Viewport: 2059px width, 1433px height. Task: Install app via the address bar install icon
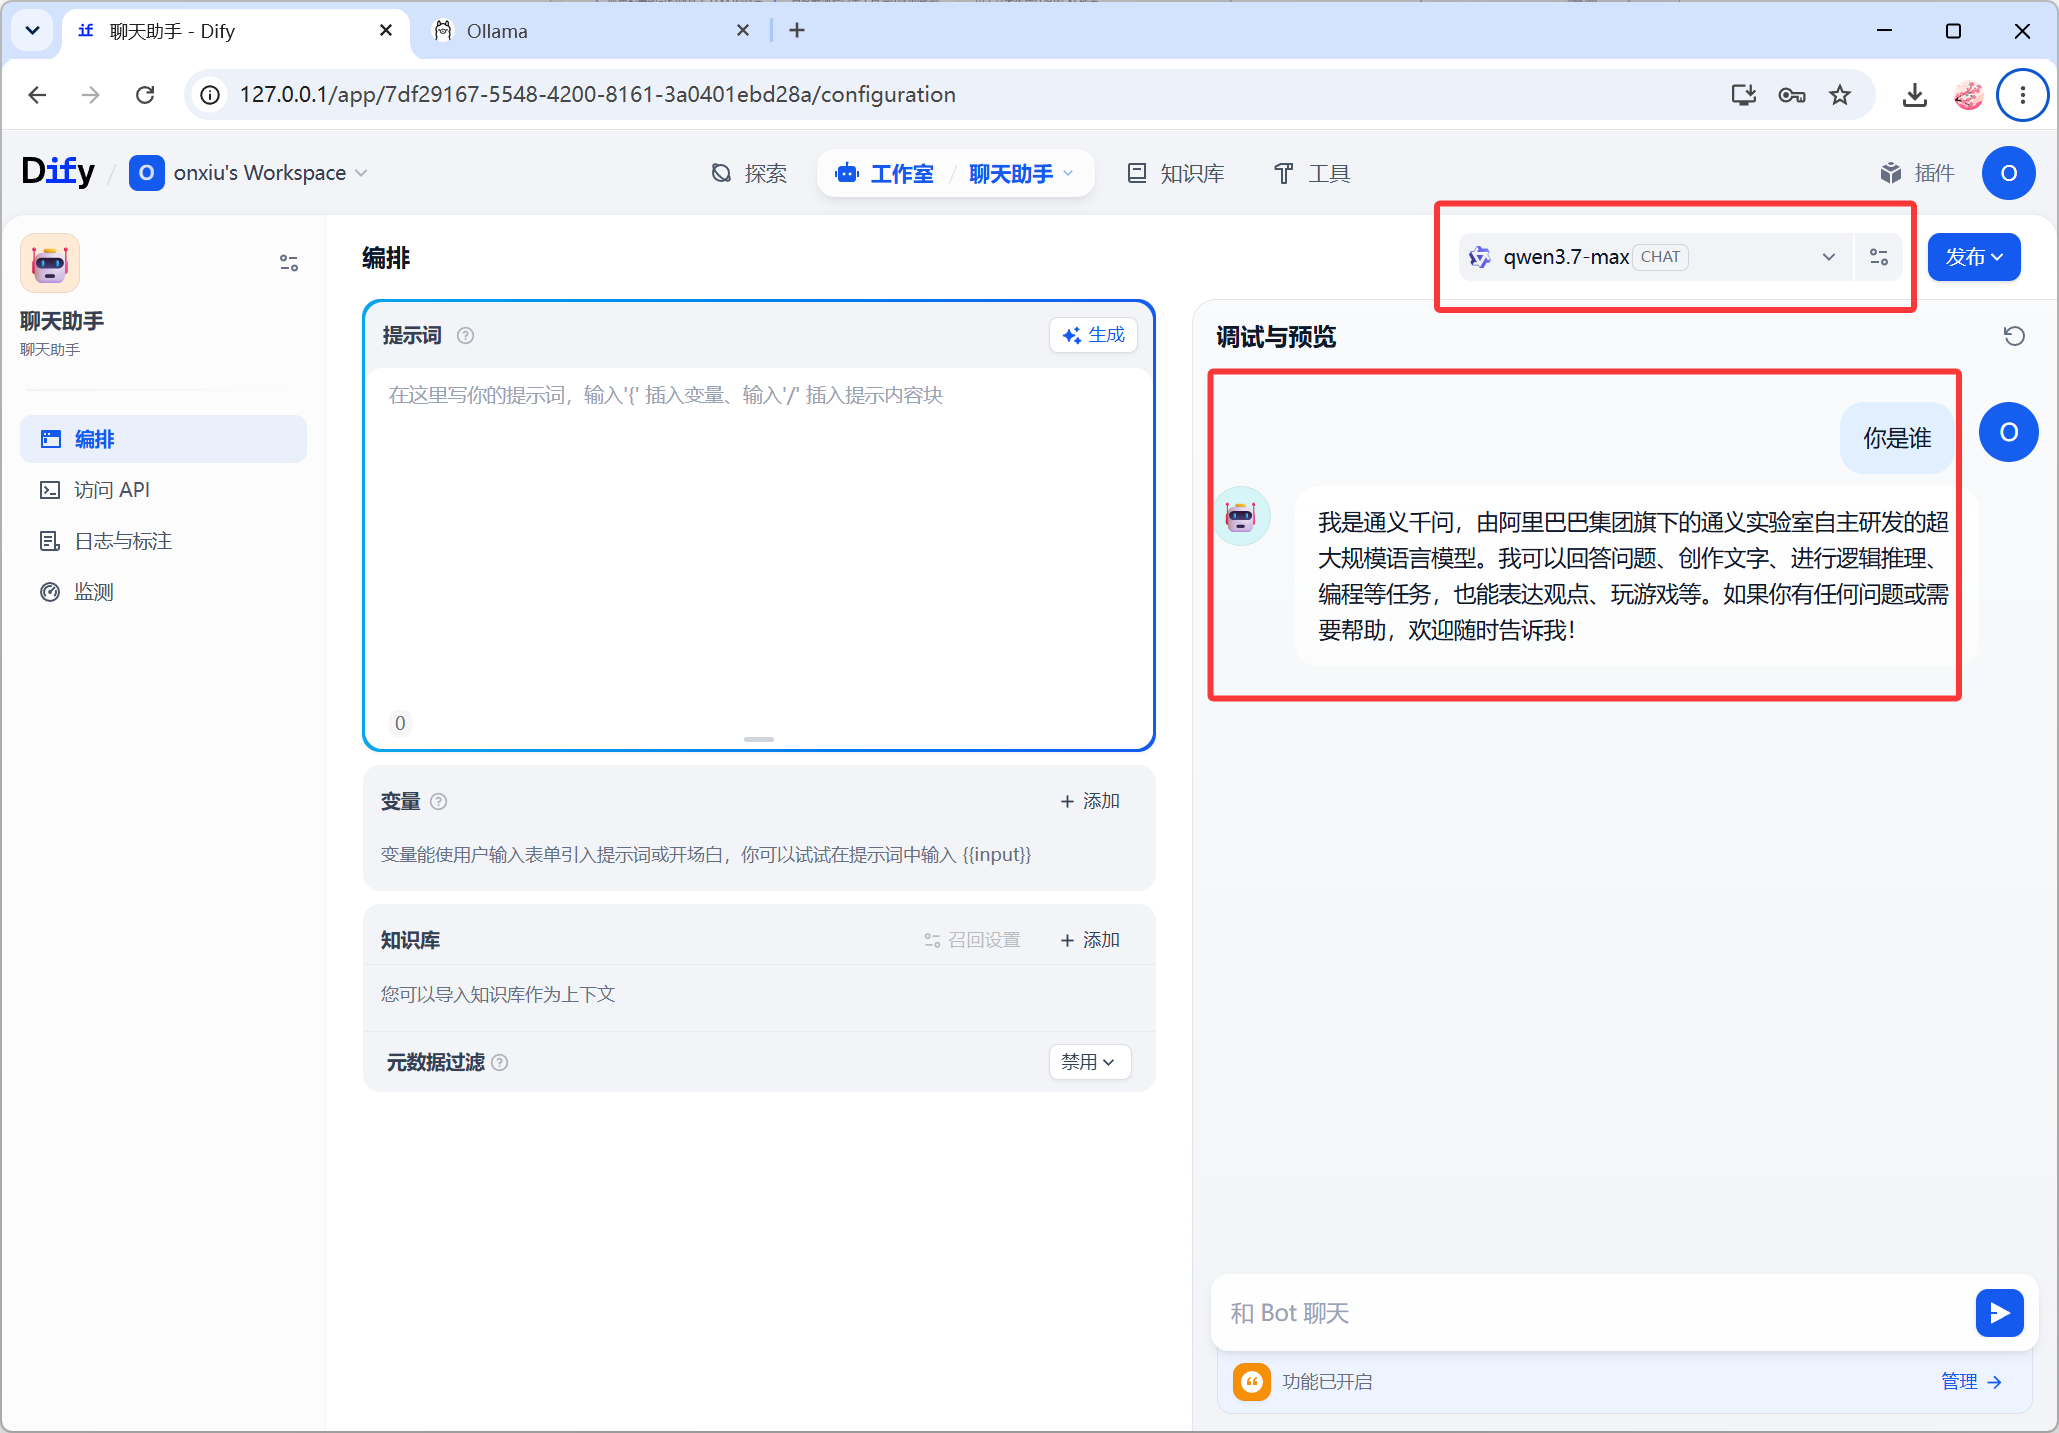[1743, 94]
